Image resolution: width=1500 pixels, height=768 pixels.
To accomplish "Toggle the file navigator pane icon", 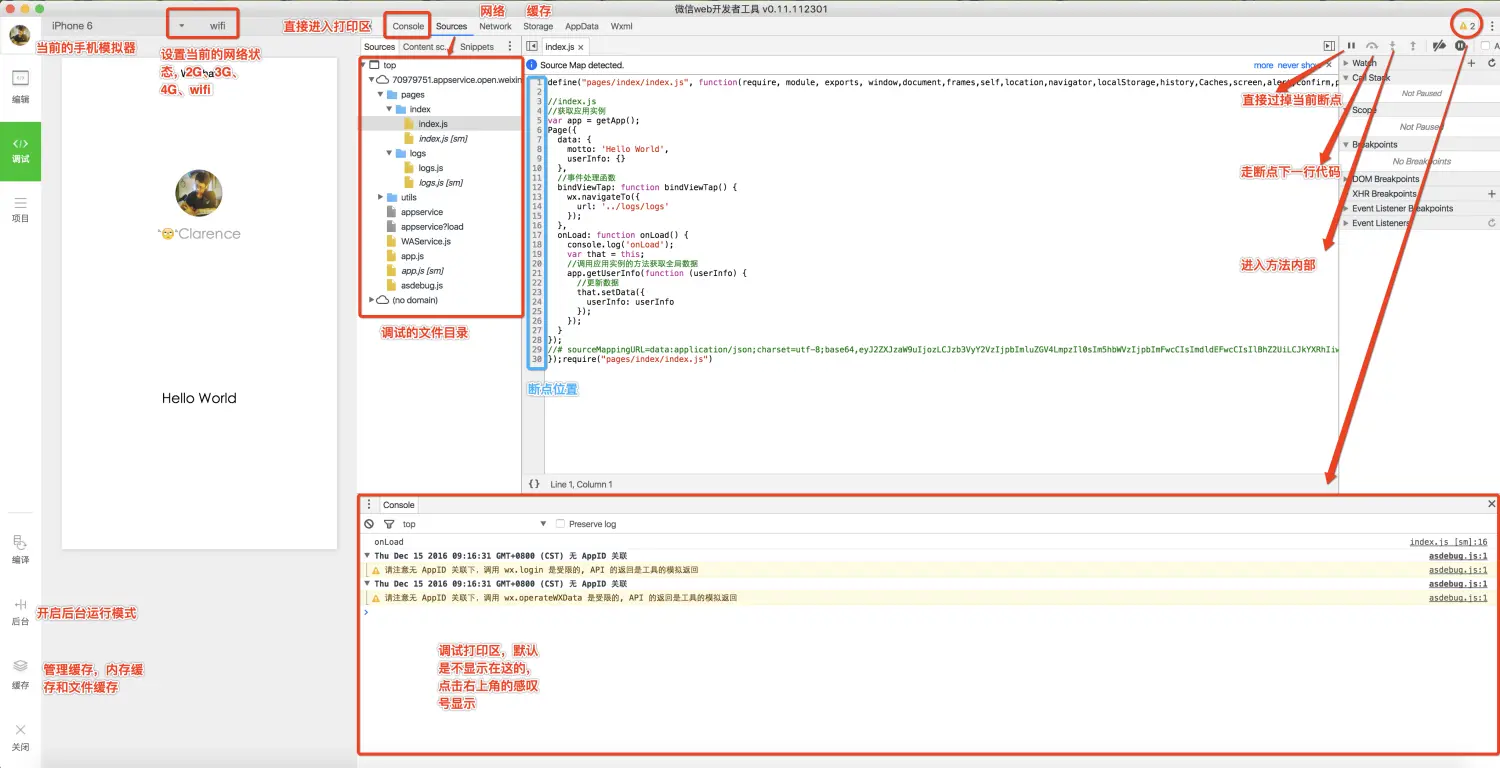I will tap(532, 47).
